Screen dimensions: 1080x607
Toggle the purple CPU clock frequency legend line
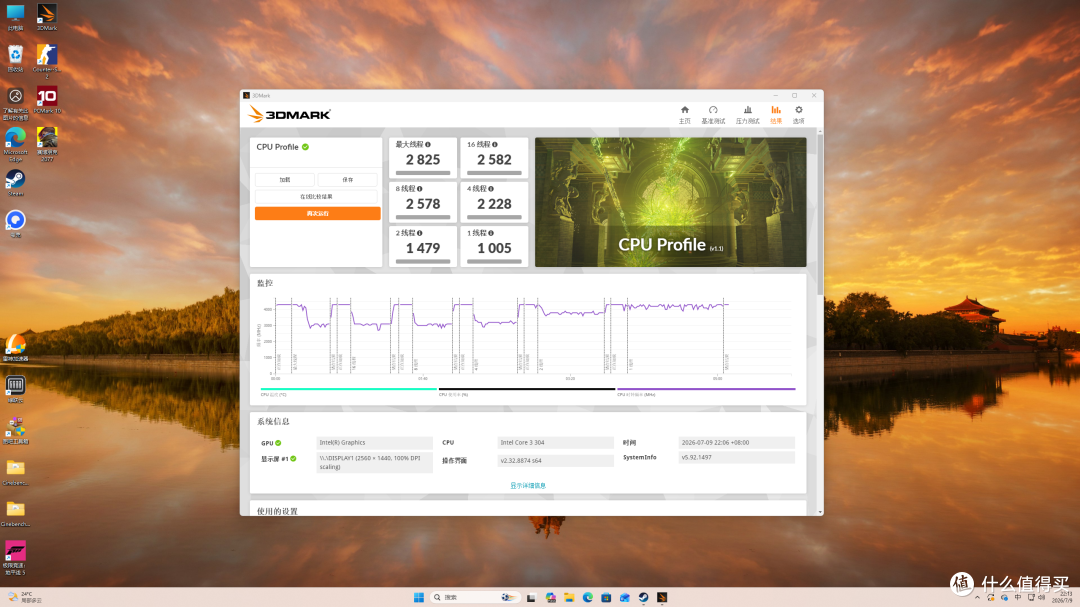click(x=706, y=389)
